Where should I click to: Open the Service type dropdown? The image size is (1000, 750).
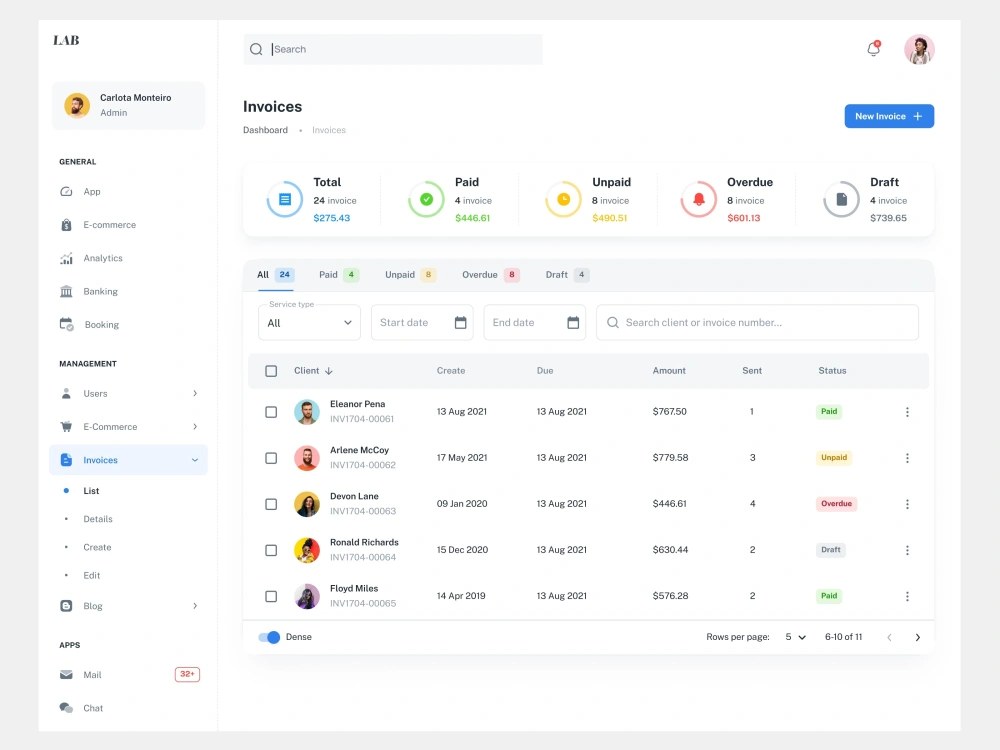point(309,322)
